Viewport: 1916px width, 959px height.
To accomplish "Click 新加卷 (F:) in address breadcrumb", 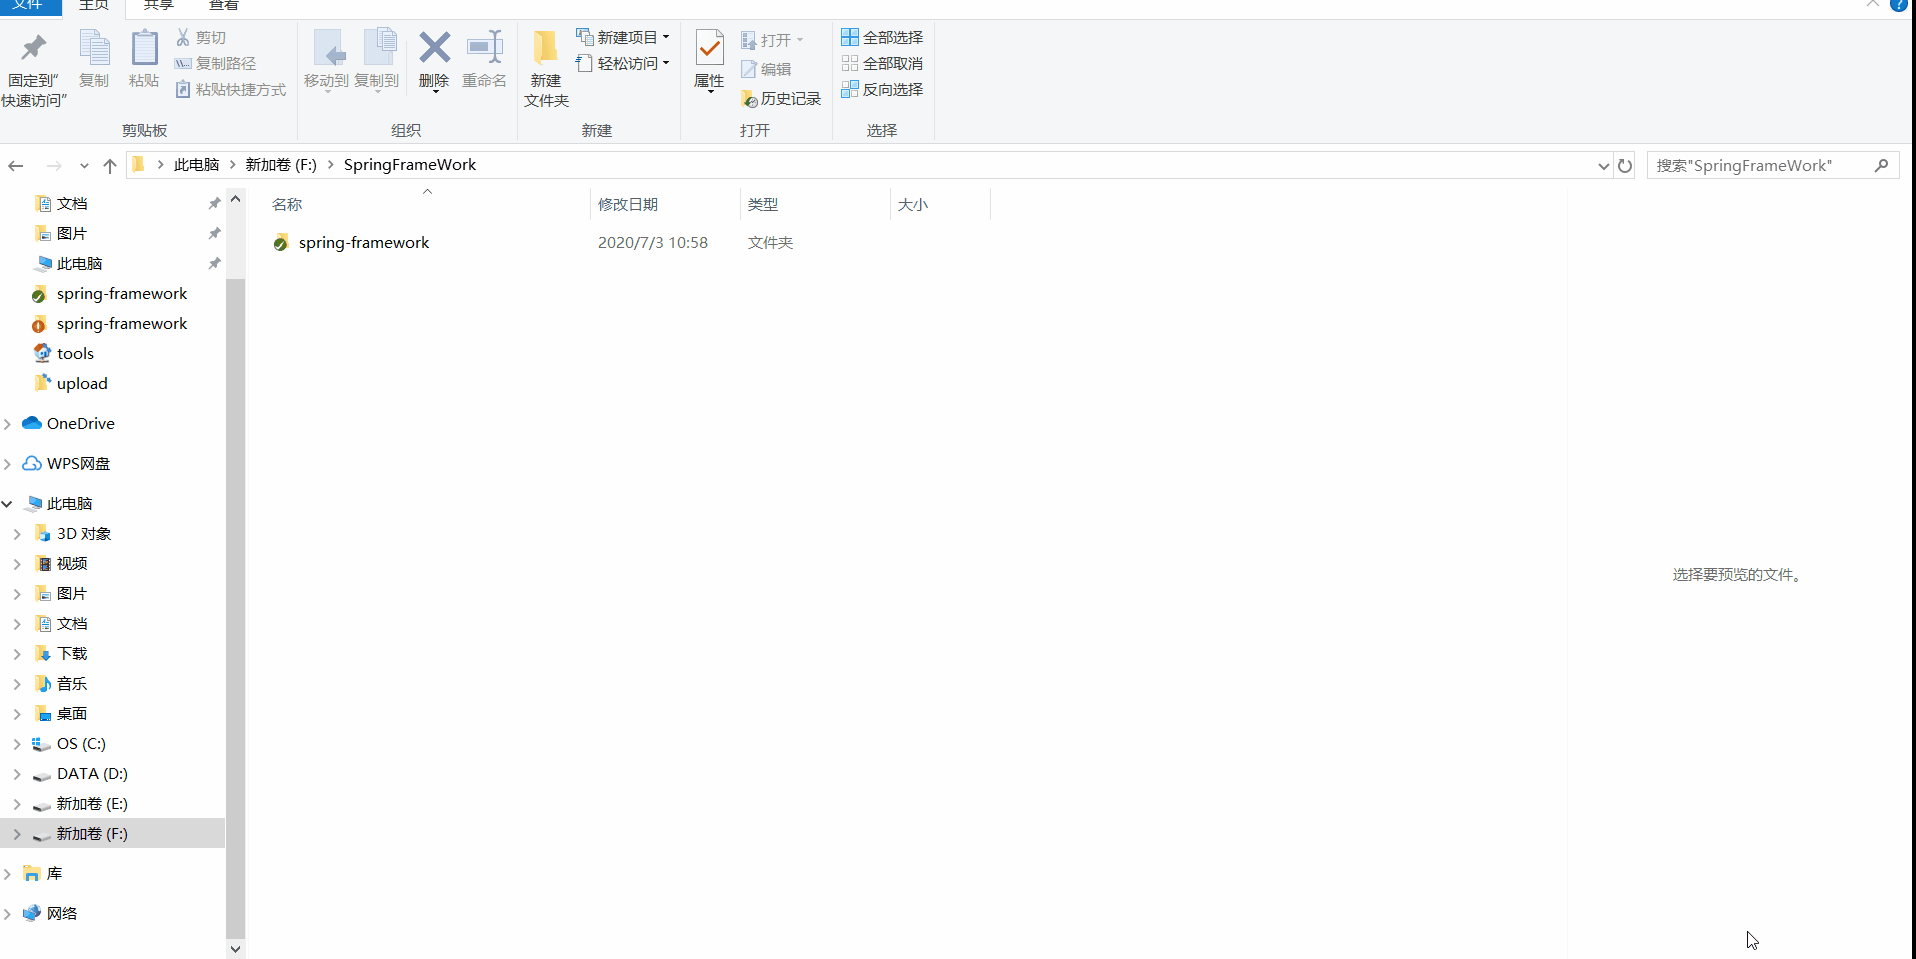I will coord(281,165).
